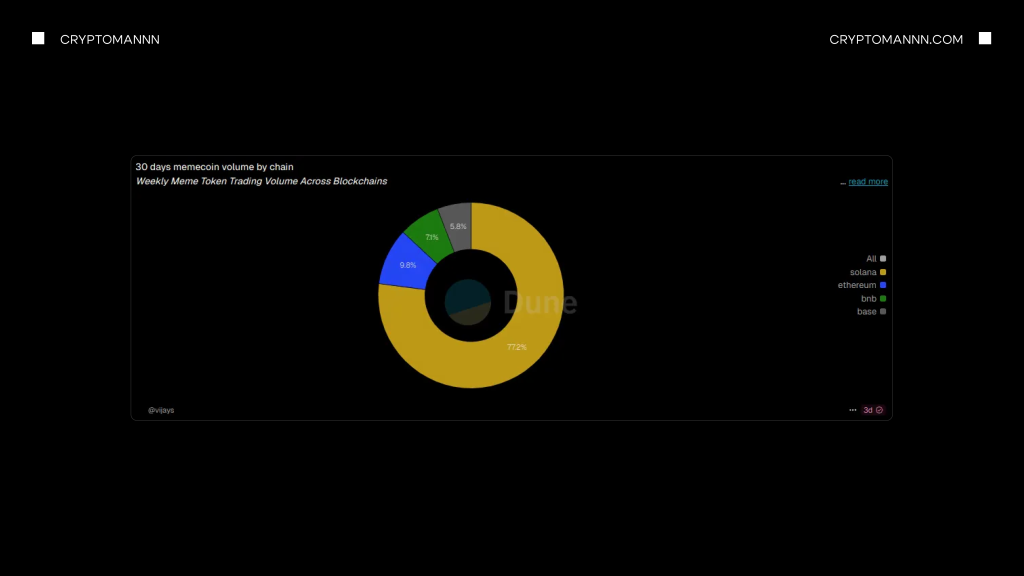Click the circular Dune emblem in donut center
Screen dimensions: 1024x576
tap(467, 302)
